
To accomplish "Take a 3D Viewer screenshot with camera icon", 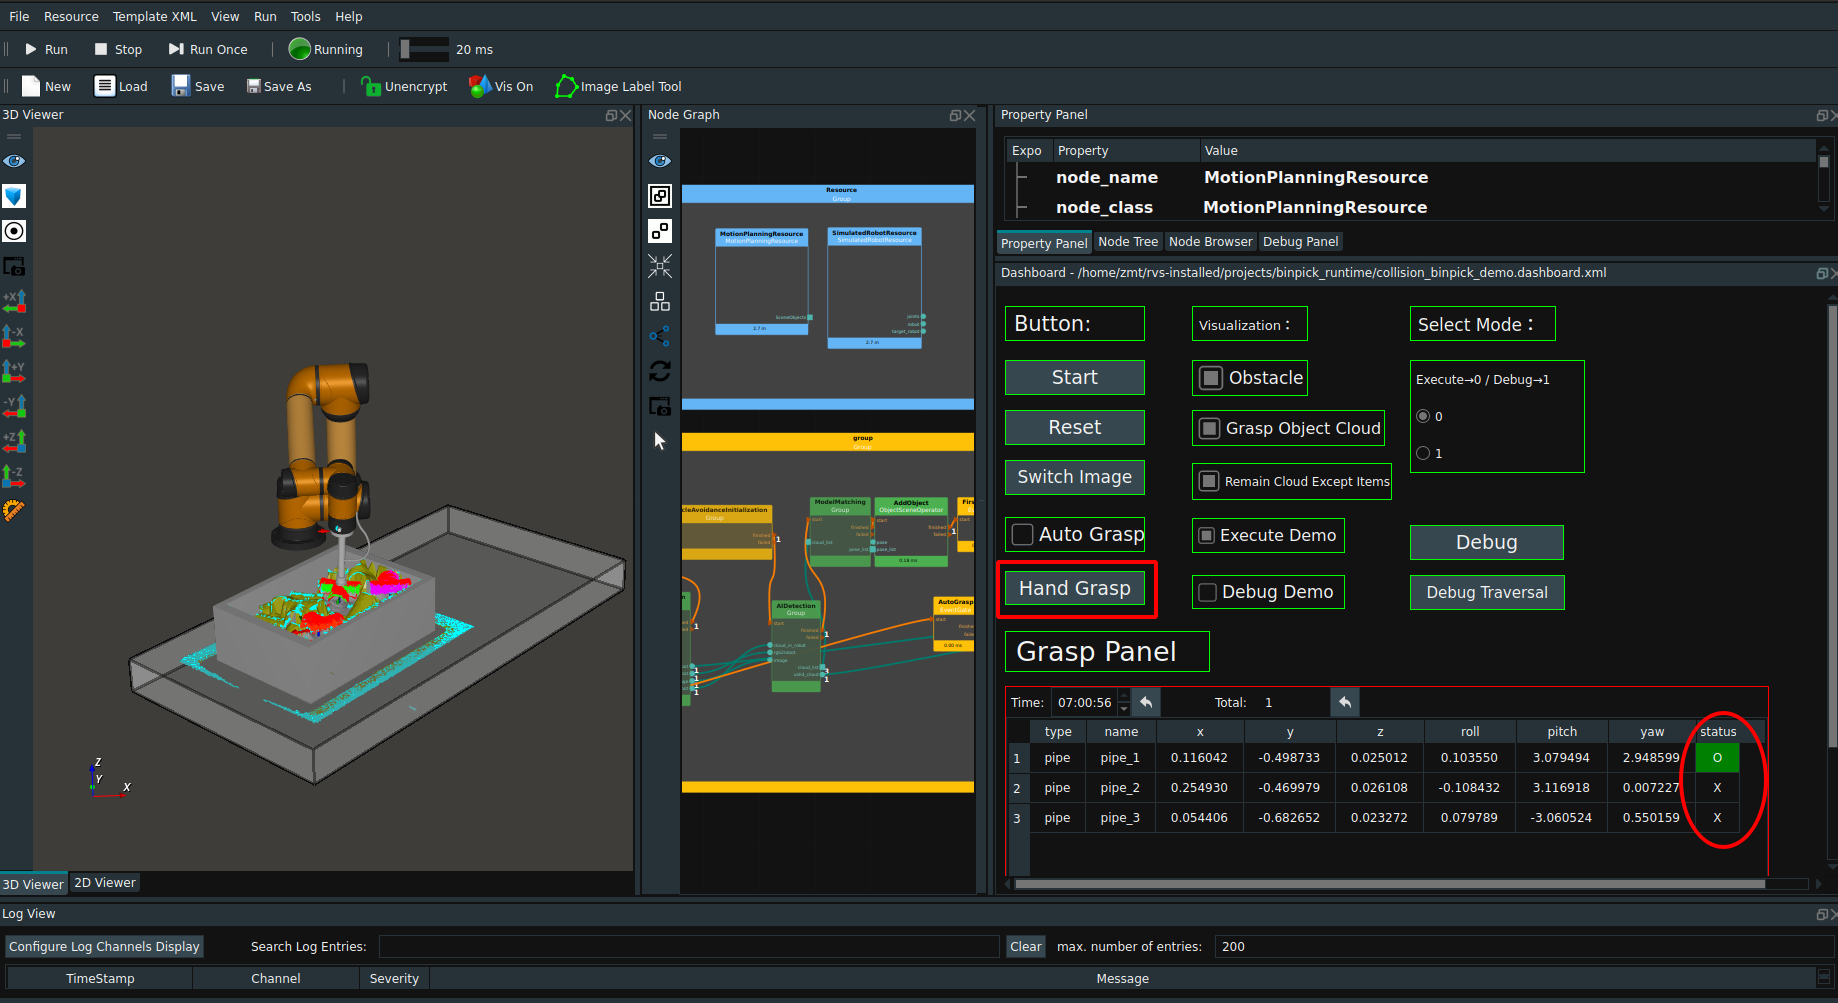I will (14, 266).
